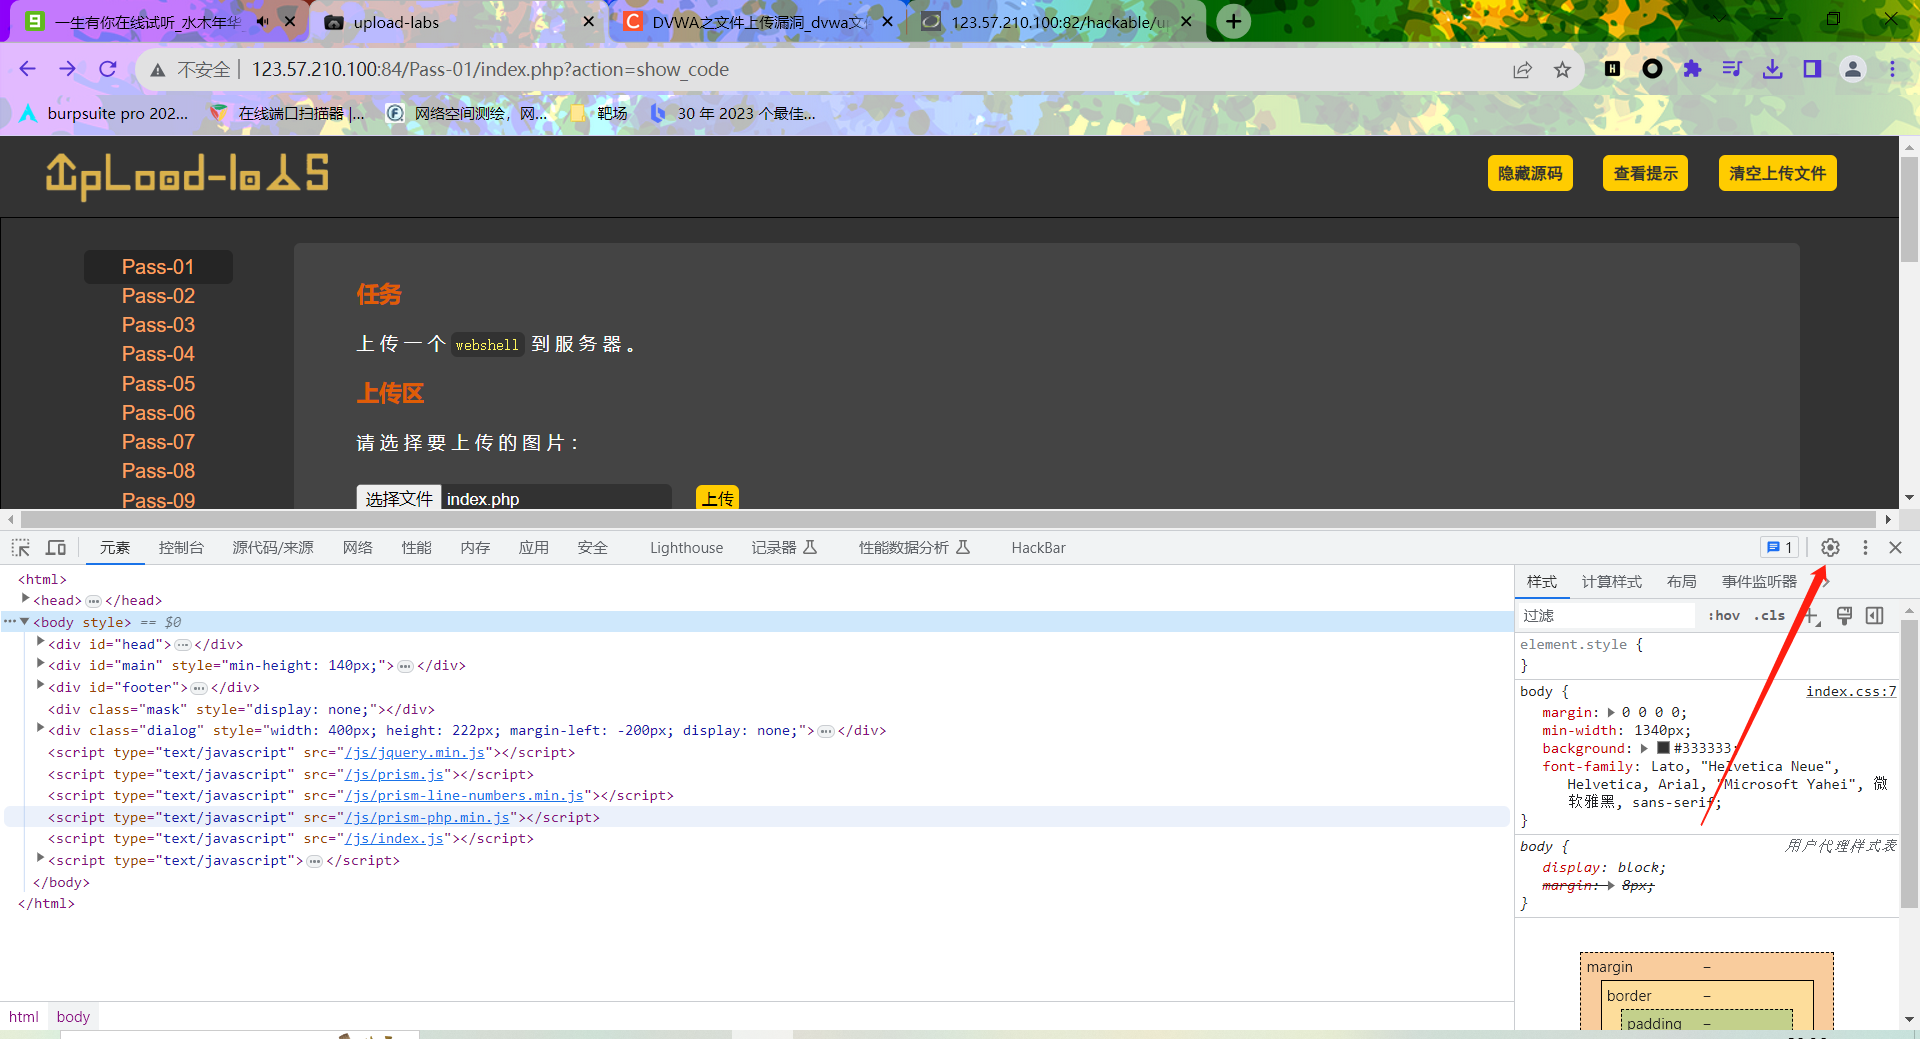Viewport: 1920px width, 1039px height.
Task: Open burpsuite pro bookmark
Action: (x=104, y=113)
